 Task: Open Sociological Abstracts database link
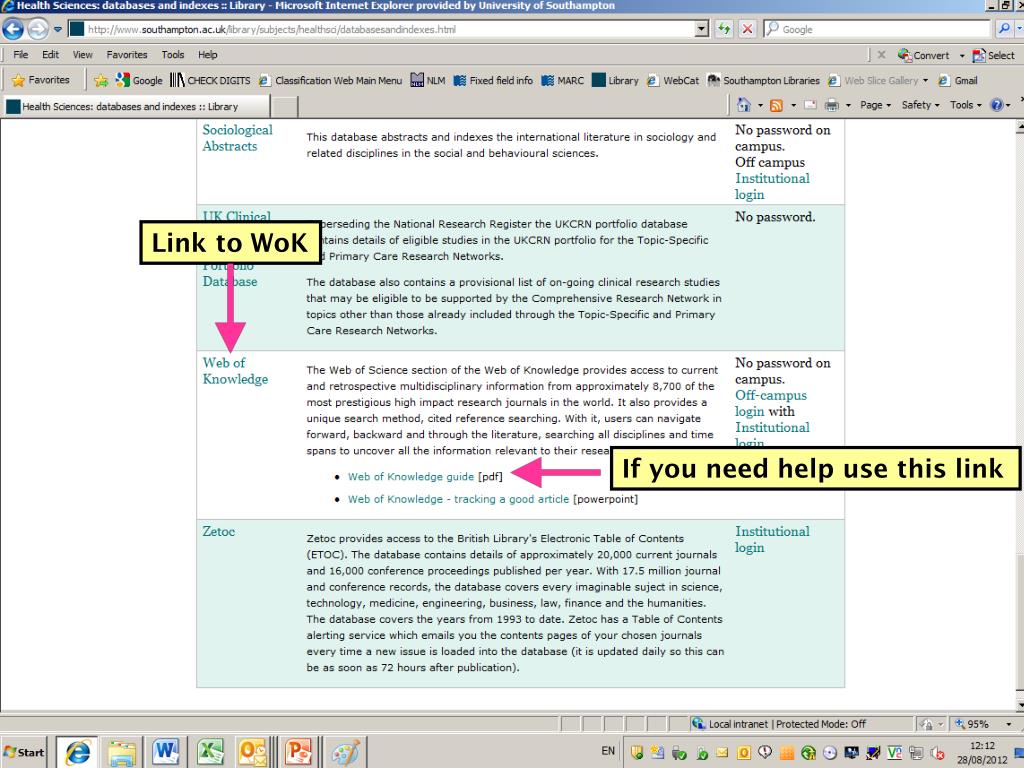pyautogui.click(x=237, y=138)
